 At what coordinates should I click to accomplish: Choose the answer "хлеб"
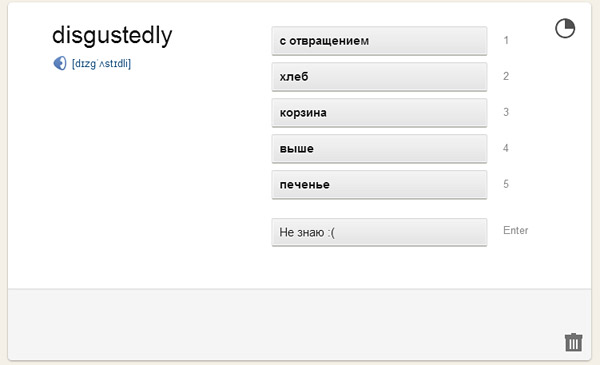pos(379,77)
